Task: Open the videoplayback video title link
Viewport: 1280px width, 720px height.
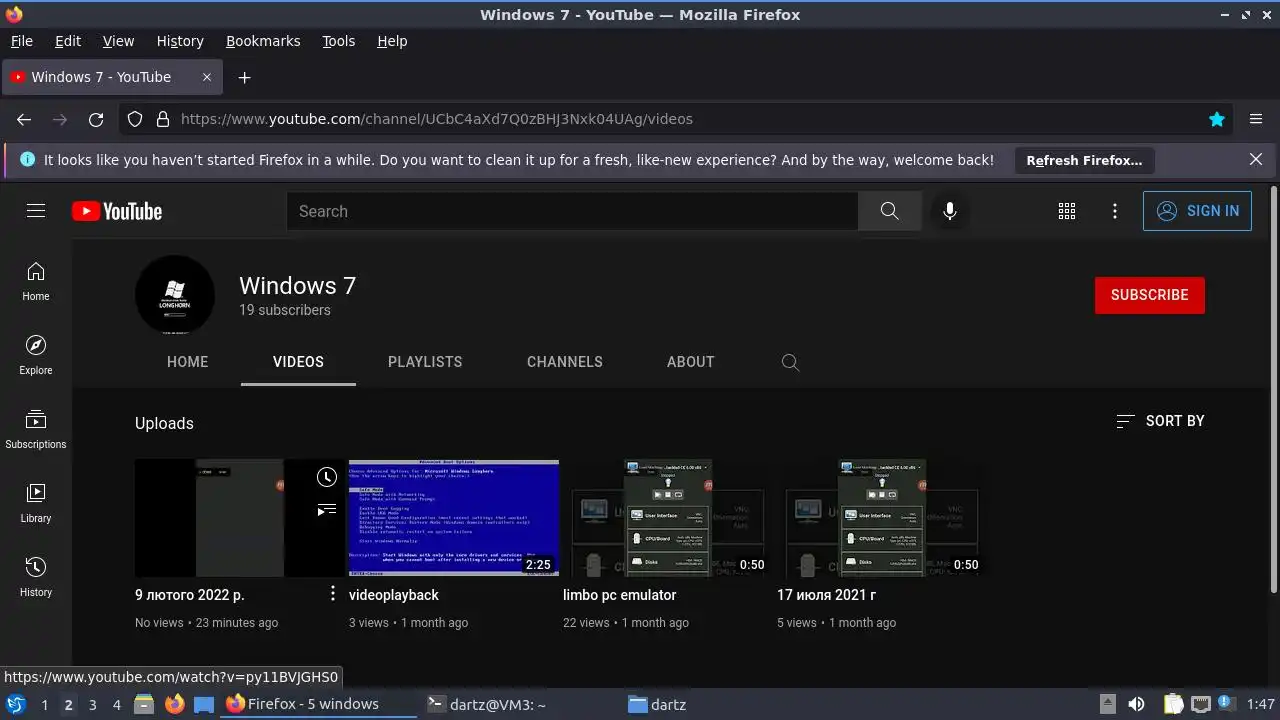Action: coord(394,595)
